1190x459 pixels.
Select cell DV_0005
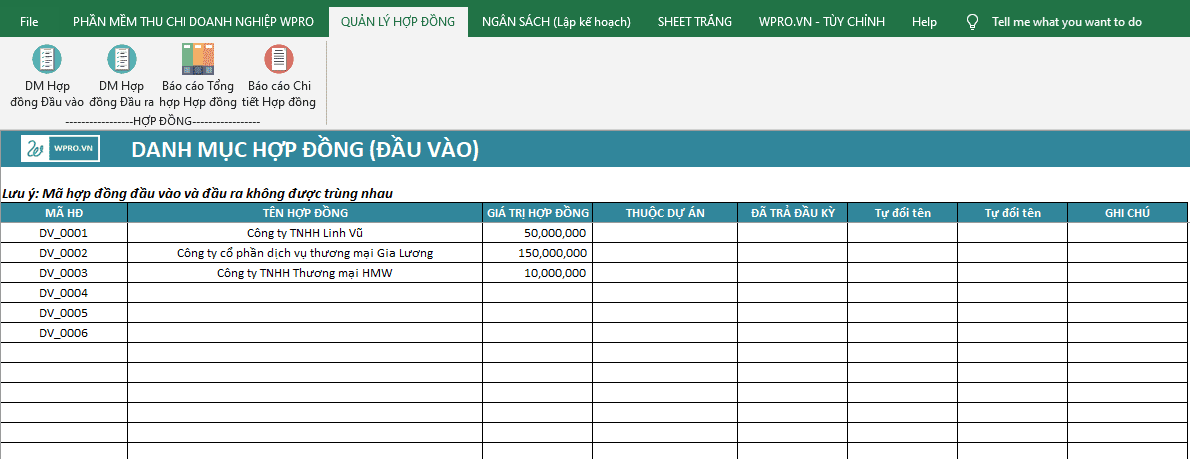(x=64, y=313)
